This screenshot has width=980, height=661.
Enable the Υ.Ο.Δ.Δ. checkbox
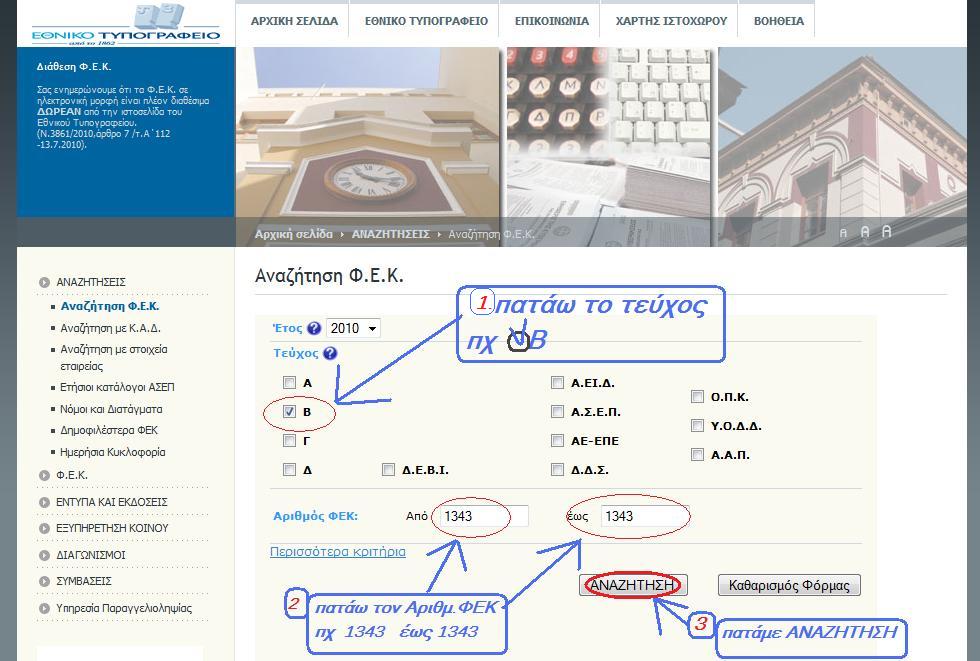[x=697, y=425]
